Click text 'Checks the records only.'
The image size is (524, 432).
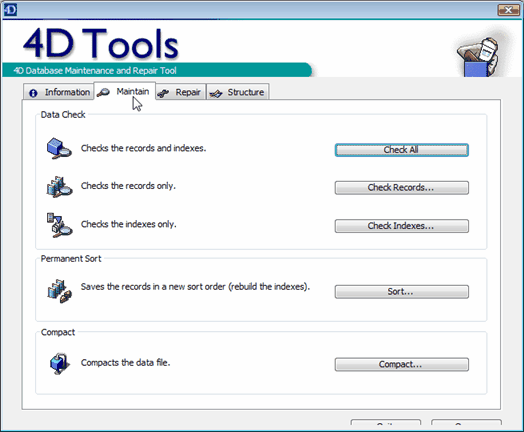point(128,186)
